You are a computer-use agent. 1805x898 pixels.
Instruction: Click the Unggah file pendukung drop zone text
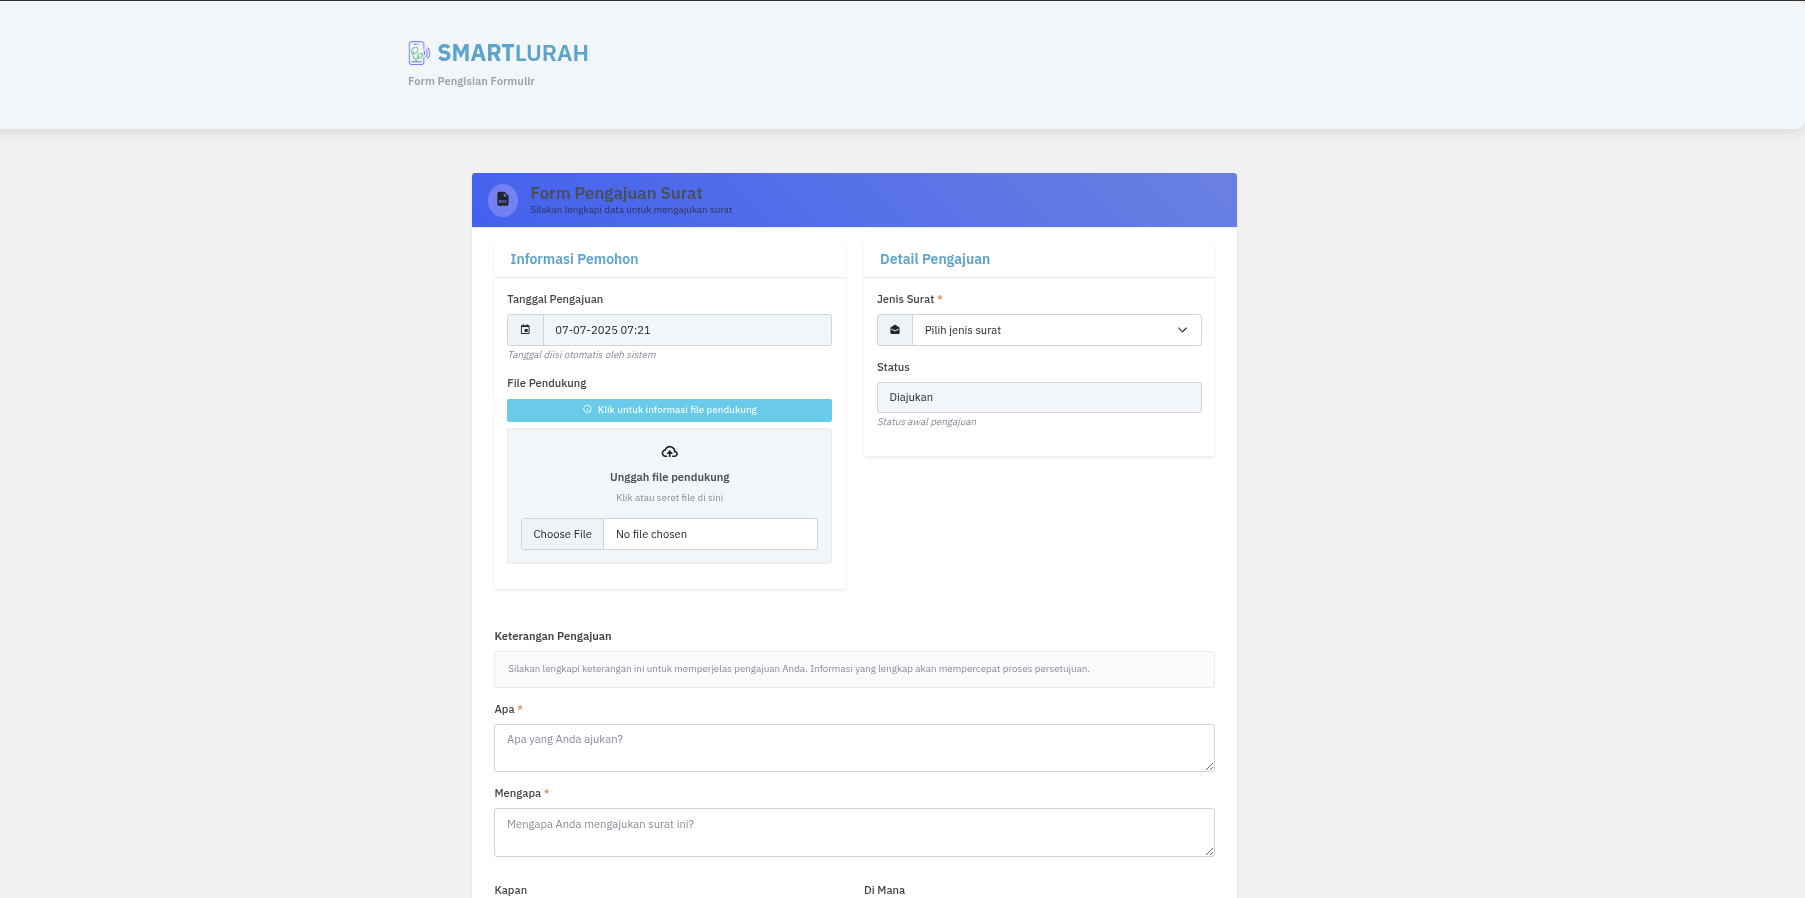(669, 477)
